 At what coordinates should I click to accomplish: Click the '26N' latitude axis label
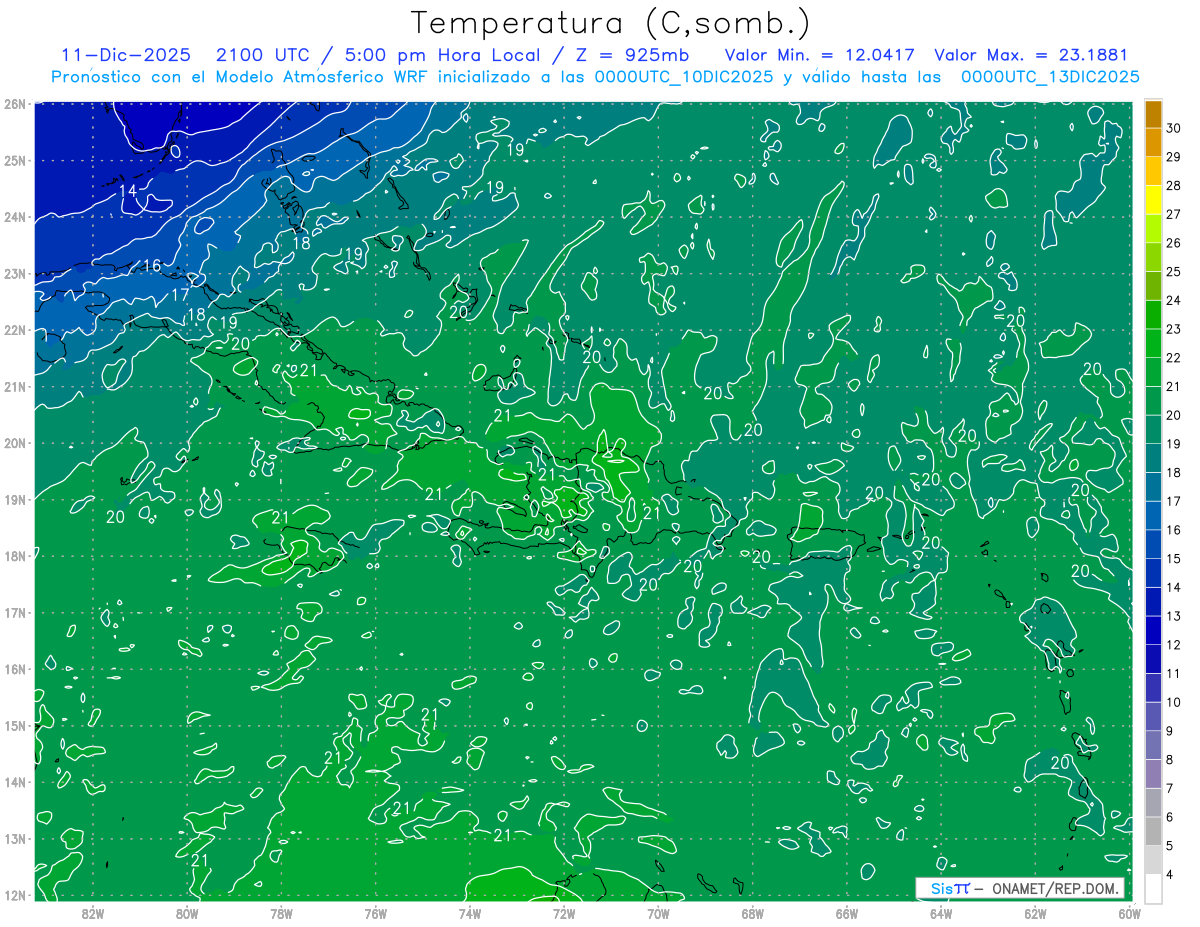point(14,104)
